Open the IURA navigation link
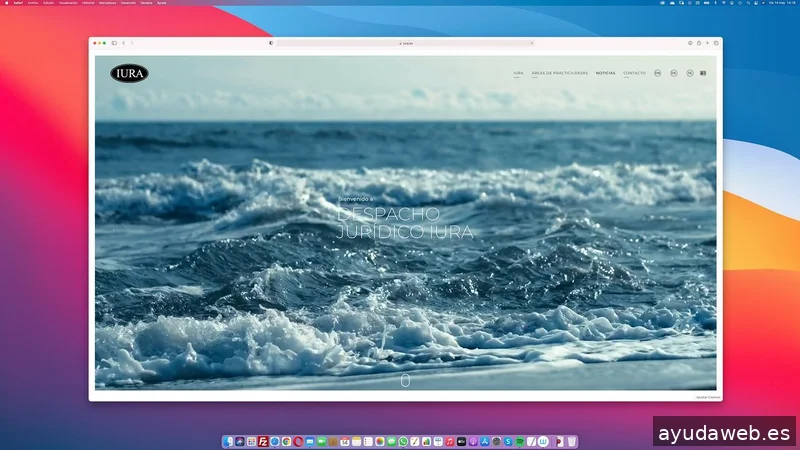Screen dimensions: 800x450 pyautogui.click(x=518, y=73)
